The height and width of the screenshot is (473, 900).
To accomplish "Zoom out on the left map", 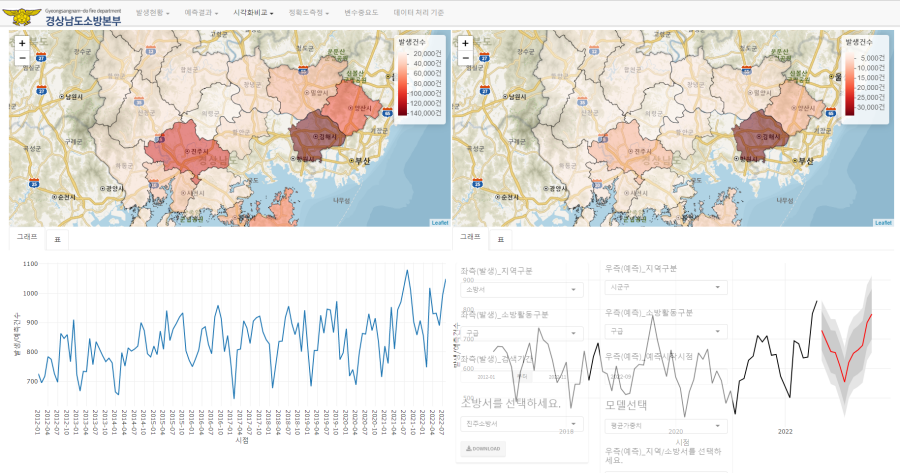I will click(22, 57).
